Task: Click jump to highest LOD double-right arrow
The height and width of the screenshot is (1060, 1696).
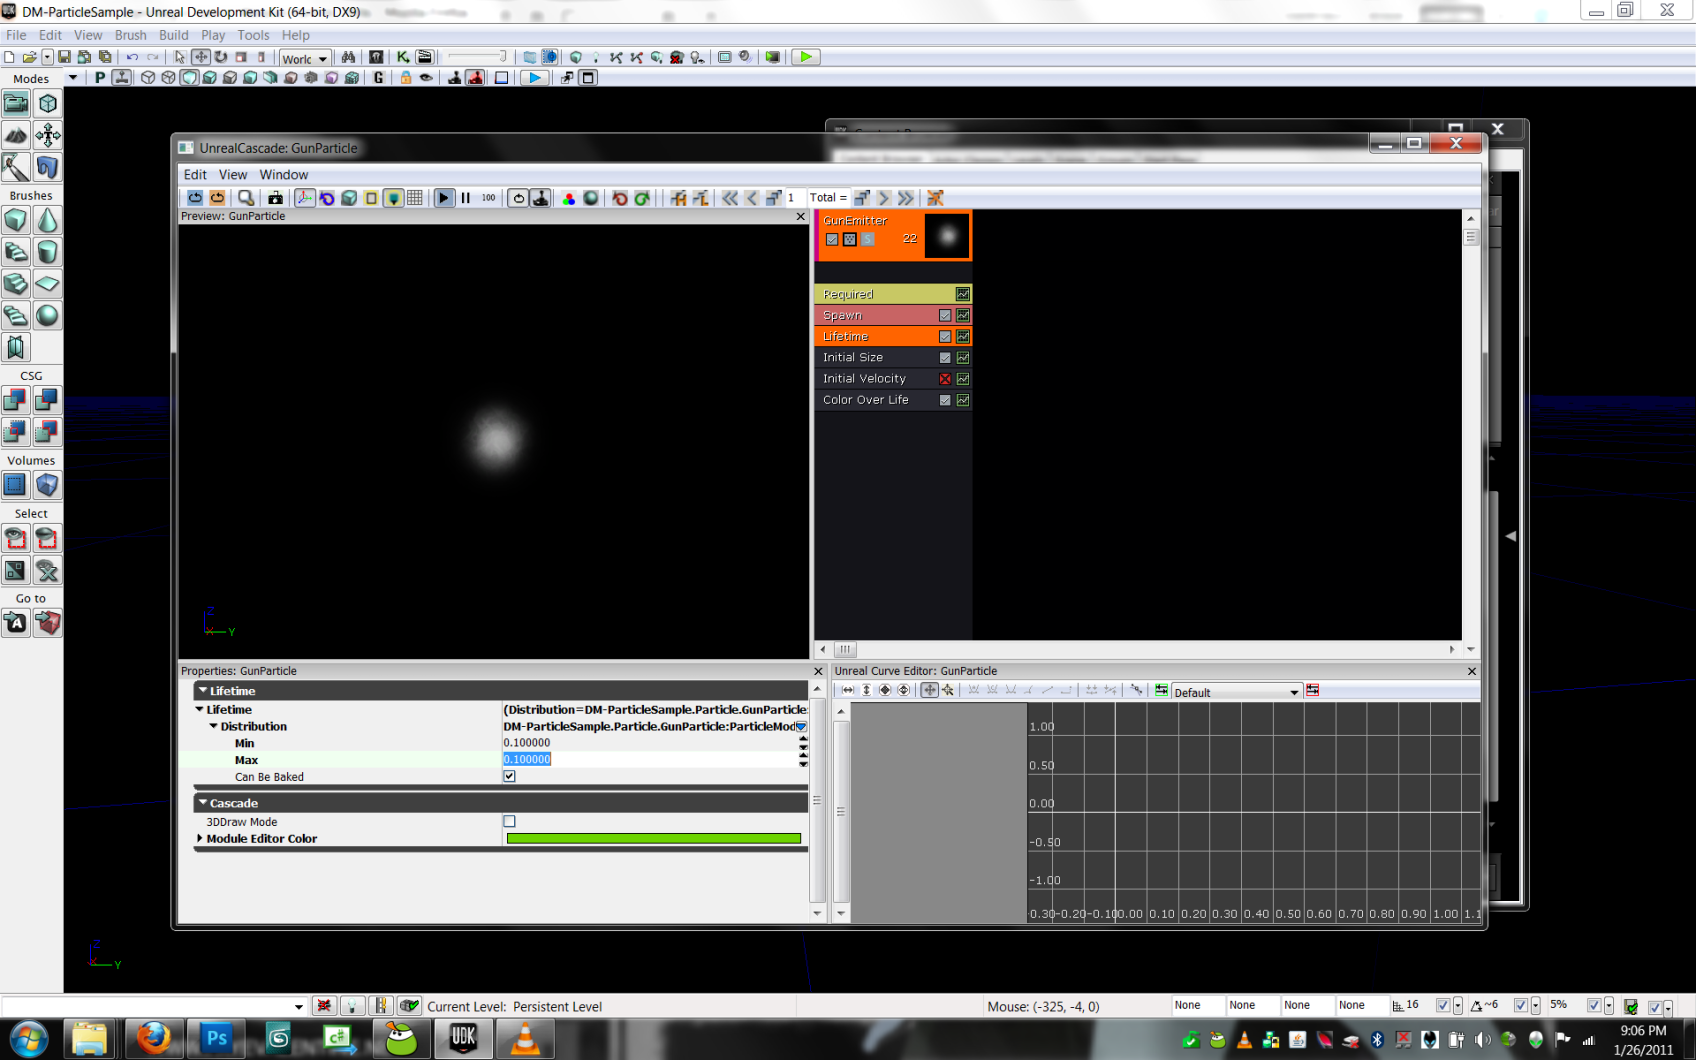Action: 906,198
